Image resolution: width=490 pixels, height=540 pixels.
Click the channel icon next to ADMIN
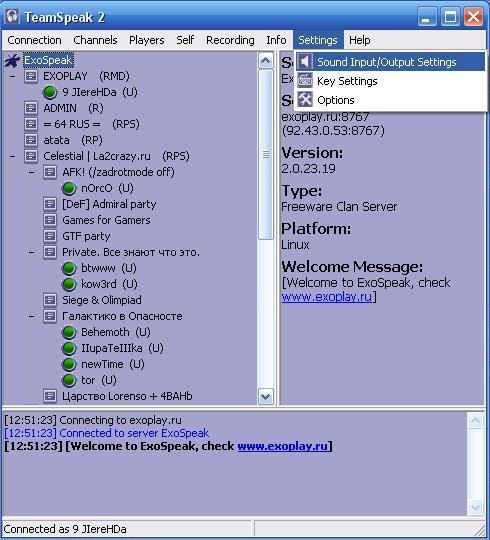(x=31, y=108)
